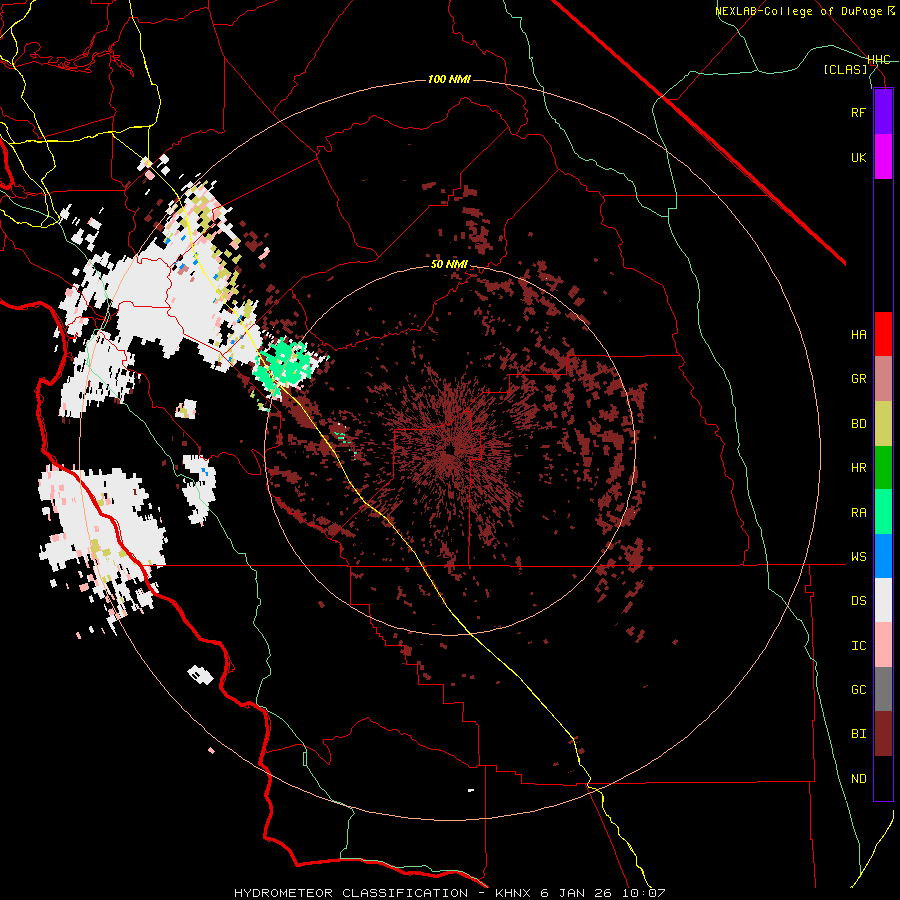Select the BD olive yellow legend swatch

pyautogui.click(x=883, y=424)
